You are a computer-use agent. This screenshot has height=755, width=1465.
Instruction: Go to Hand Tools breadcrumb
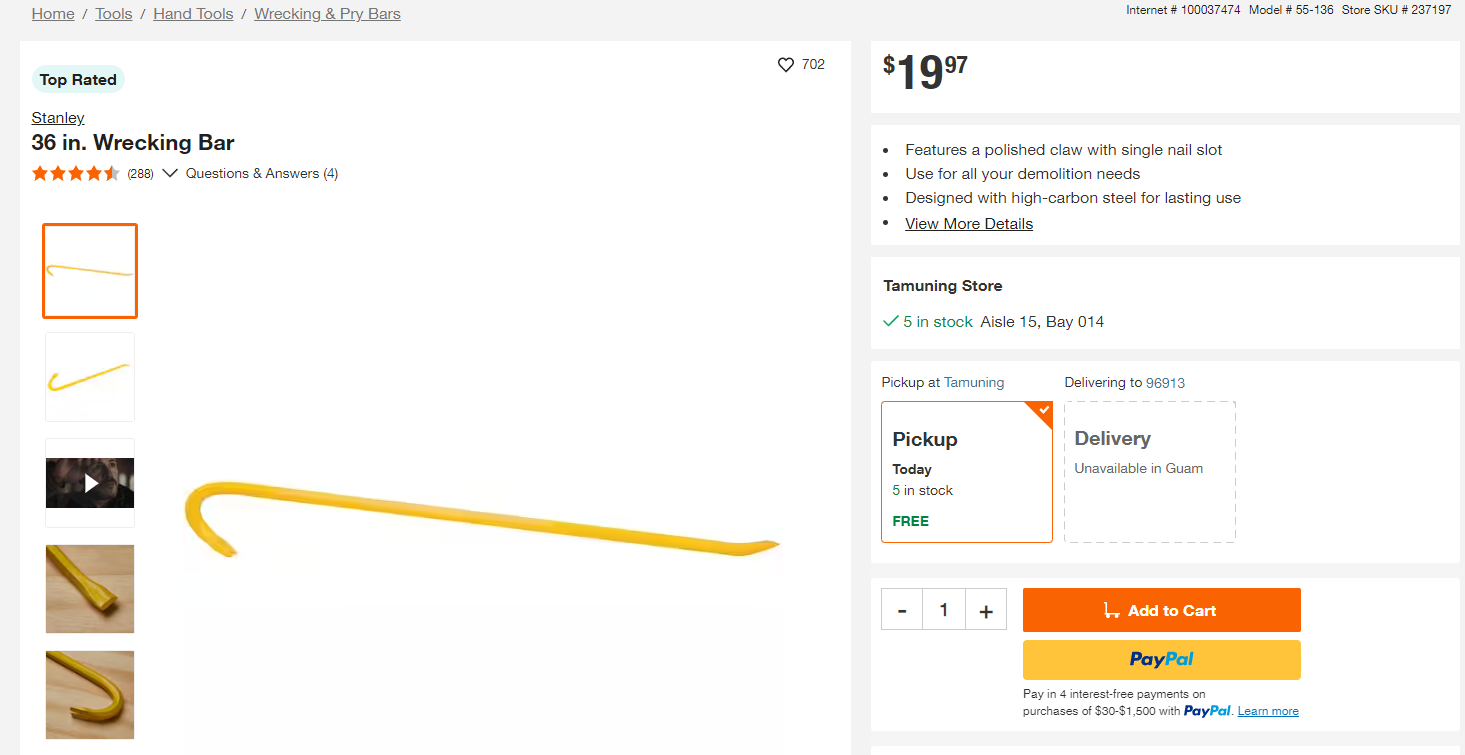193,14
